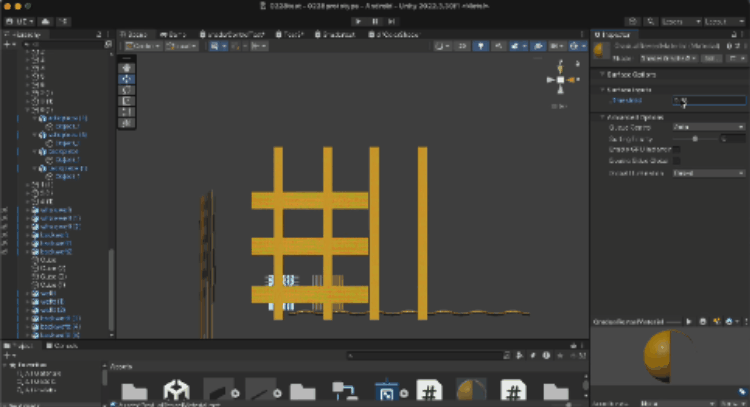
Task: Open the first folder in Assets grid
Action: (x=134, y=391)
